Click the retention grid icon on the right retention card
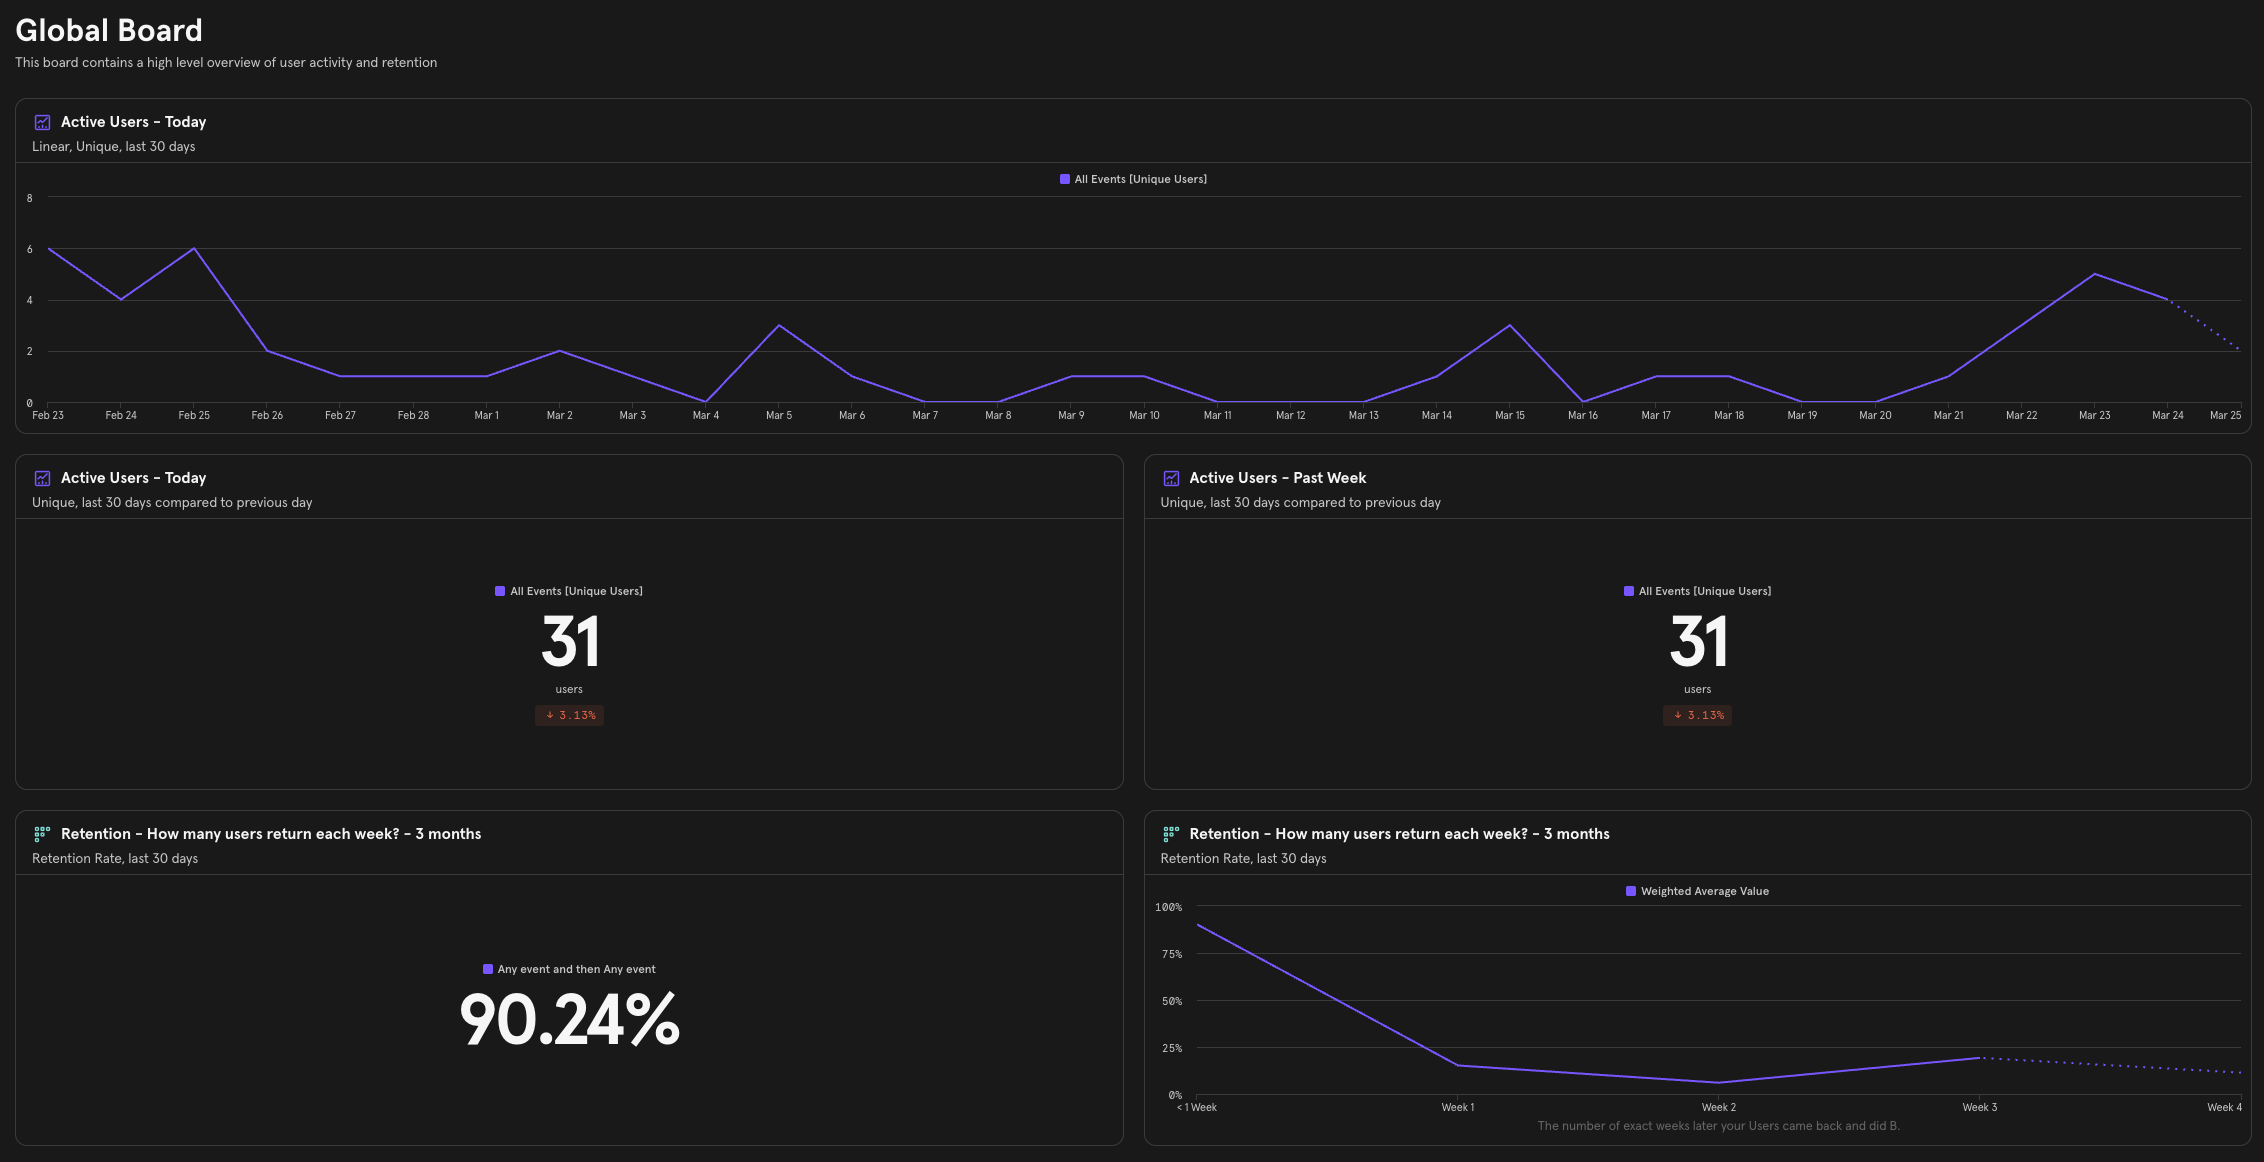2264x1162 pixels. point(1170,833)
